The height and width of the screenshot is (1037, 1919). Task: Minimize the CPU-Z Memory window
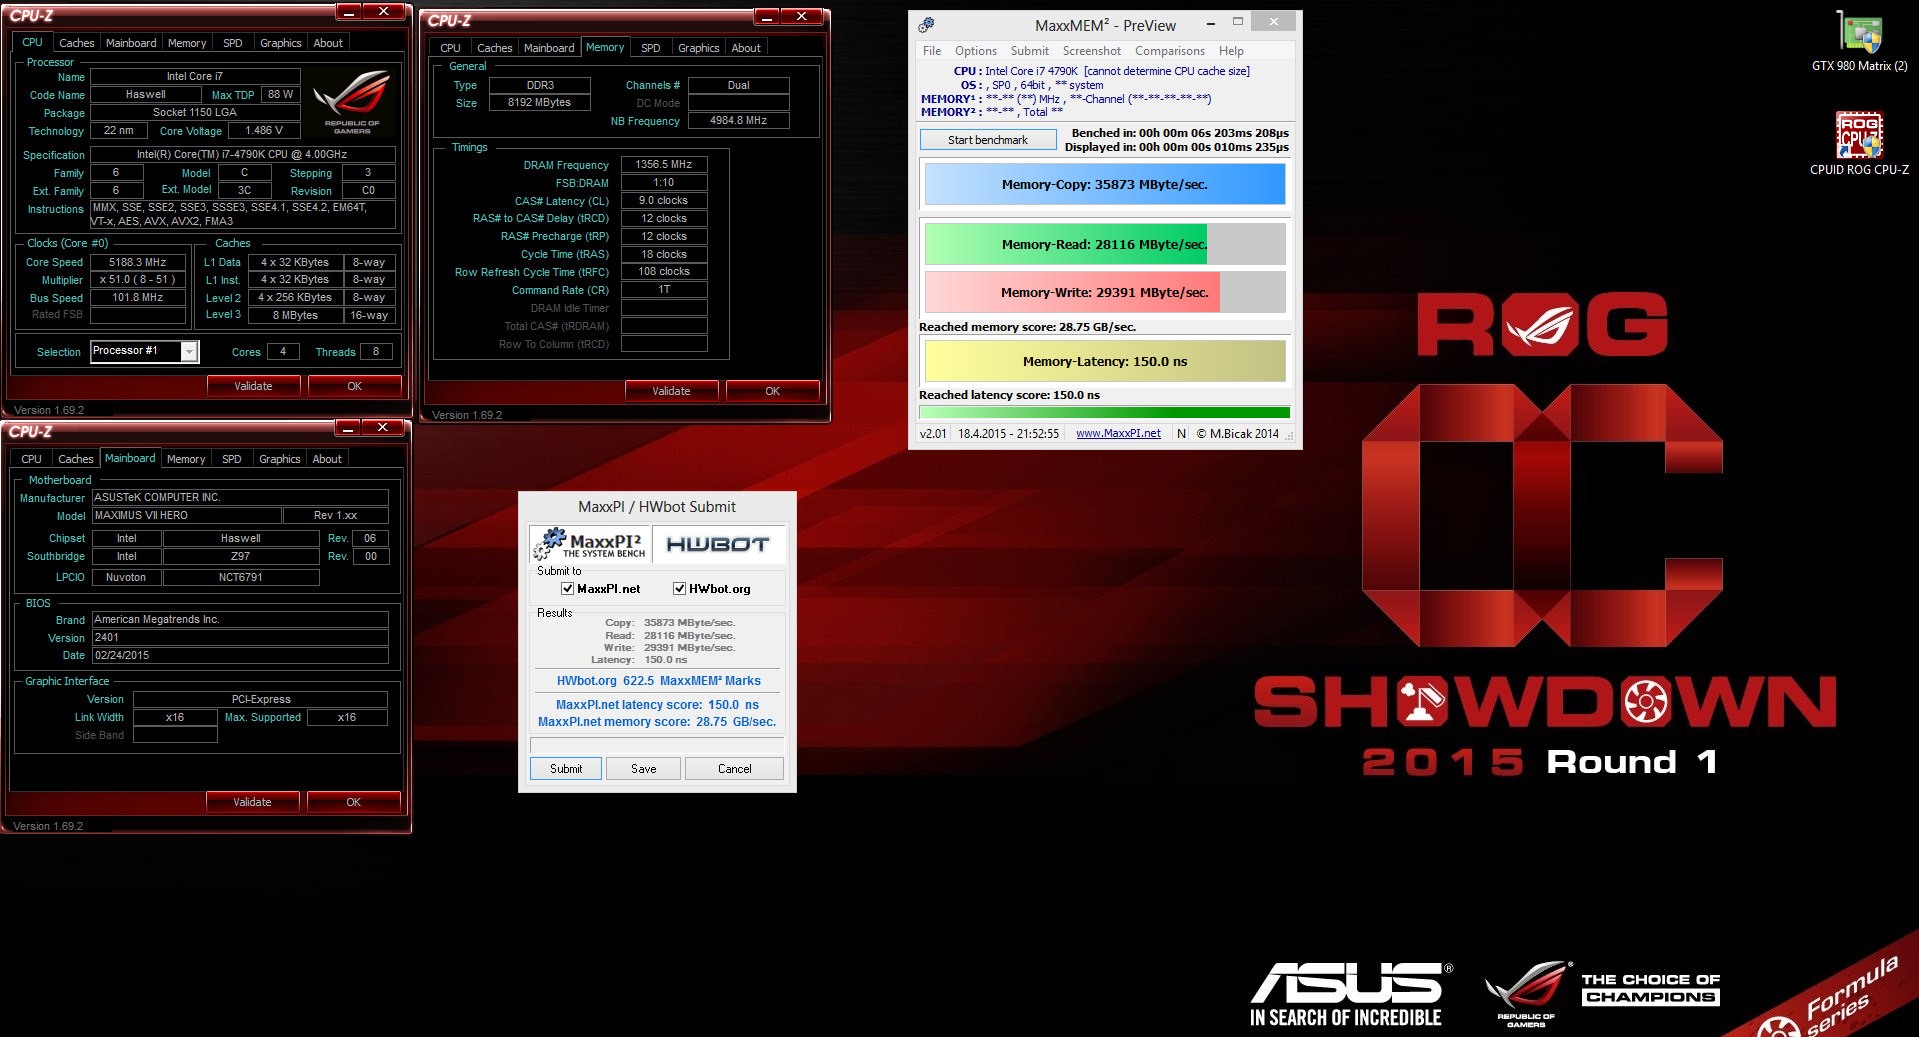766,17
